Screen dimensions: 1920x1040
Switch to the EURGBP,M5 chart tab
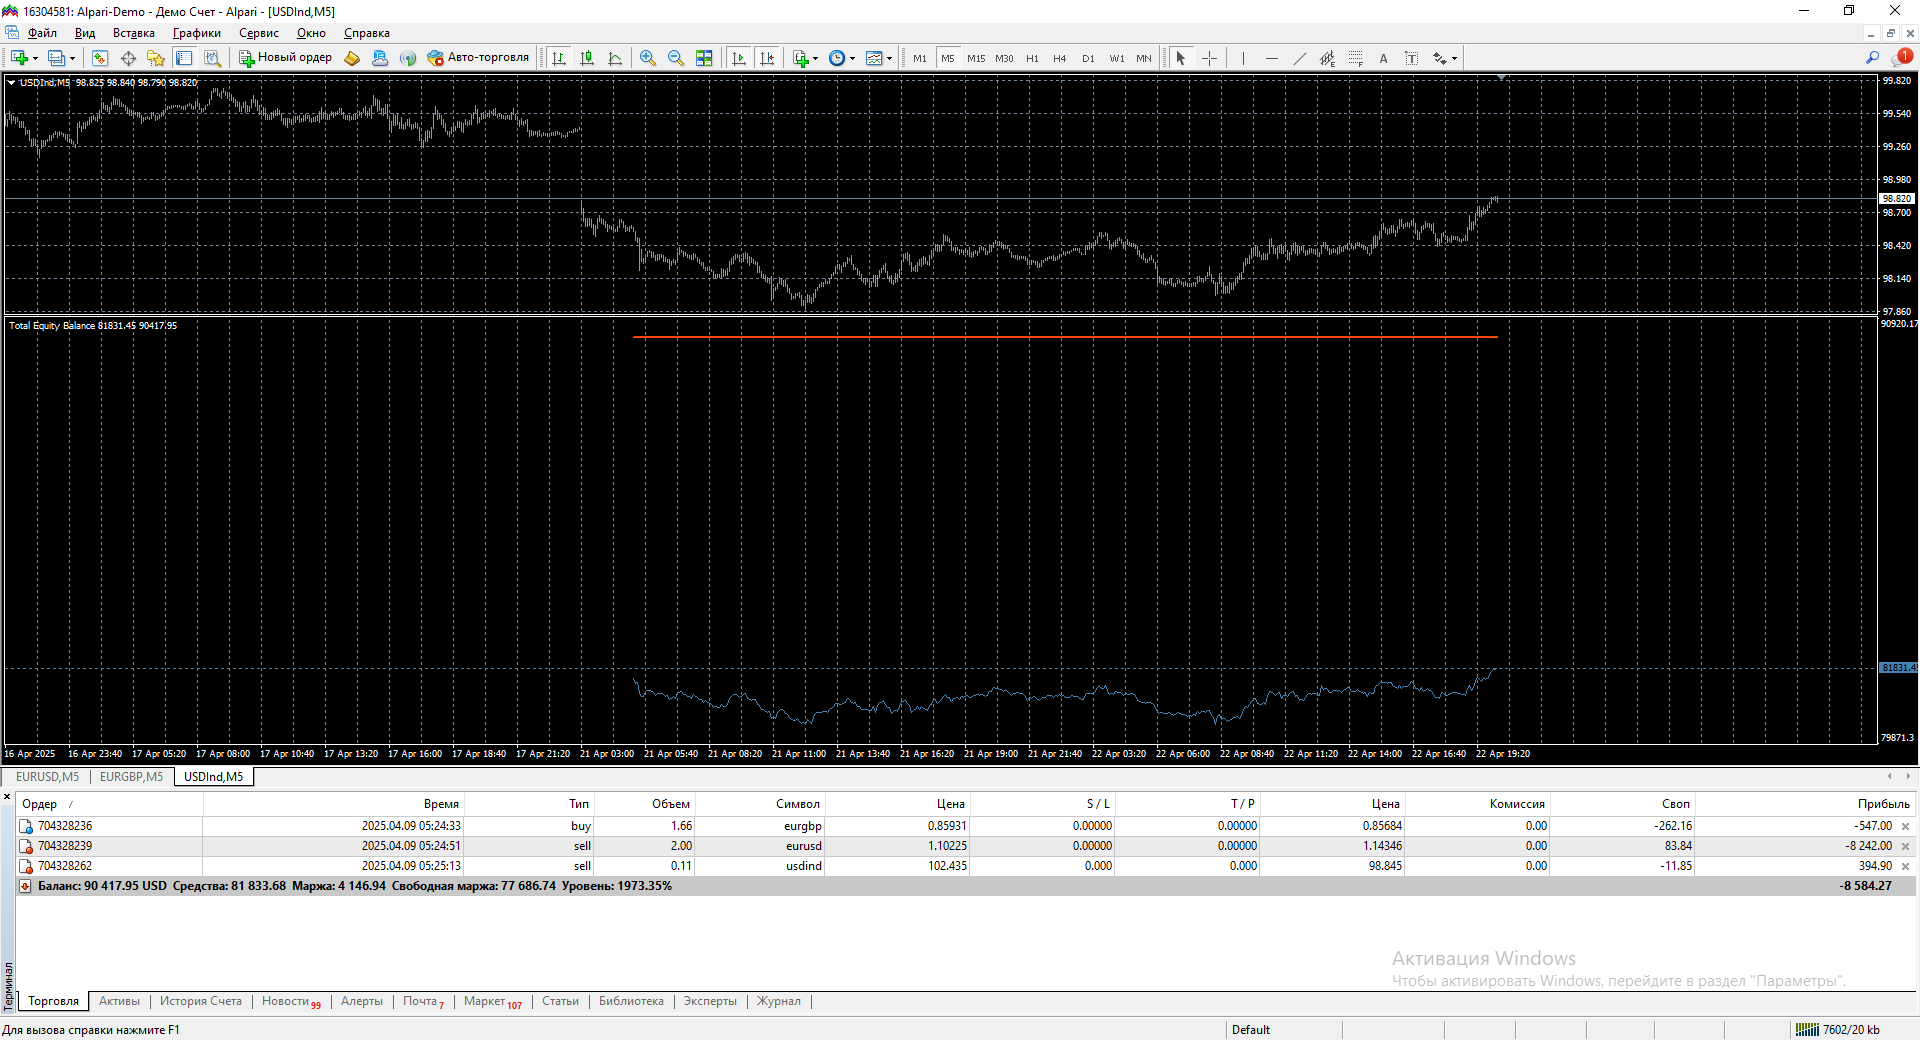tap(131, 777)
